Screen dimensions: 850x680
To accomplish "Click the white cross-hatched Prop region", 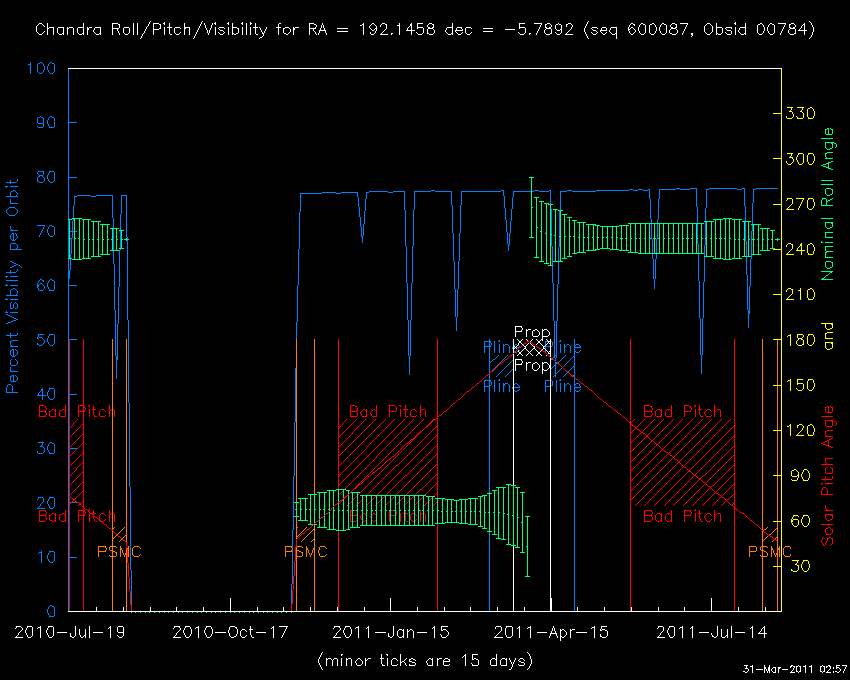I will (532, 348).
